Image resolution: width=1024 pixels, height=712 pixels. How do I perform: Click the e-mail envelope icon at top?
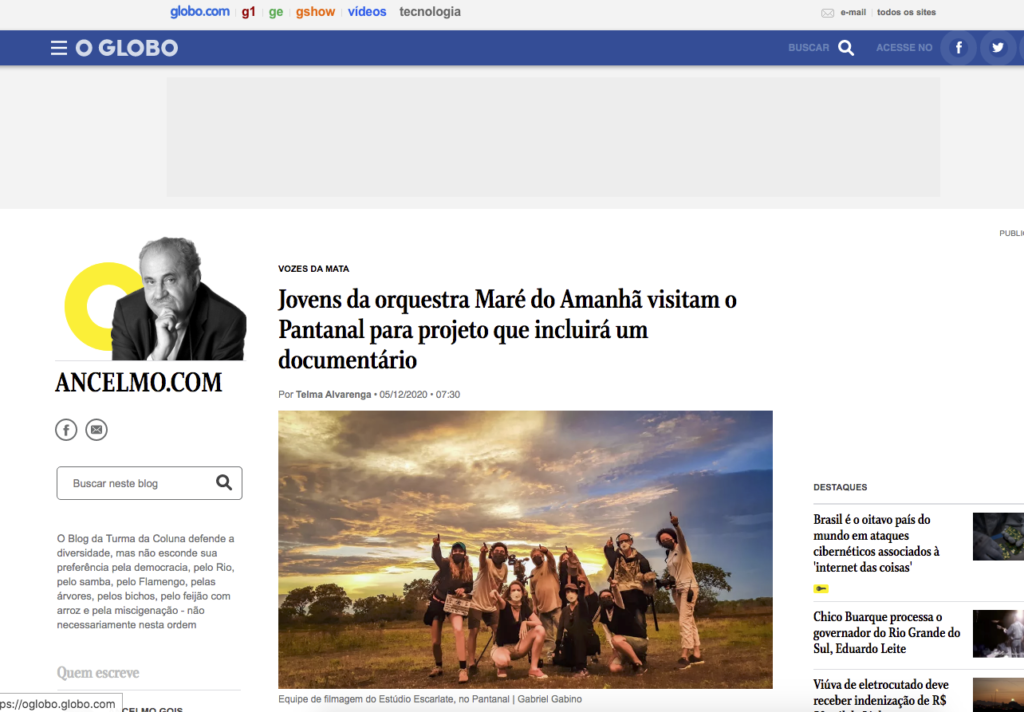click(827, 13)
